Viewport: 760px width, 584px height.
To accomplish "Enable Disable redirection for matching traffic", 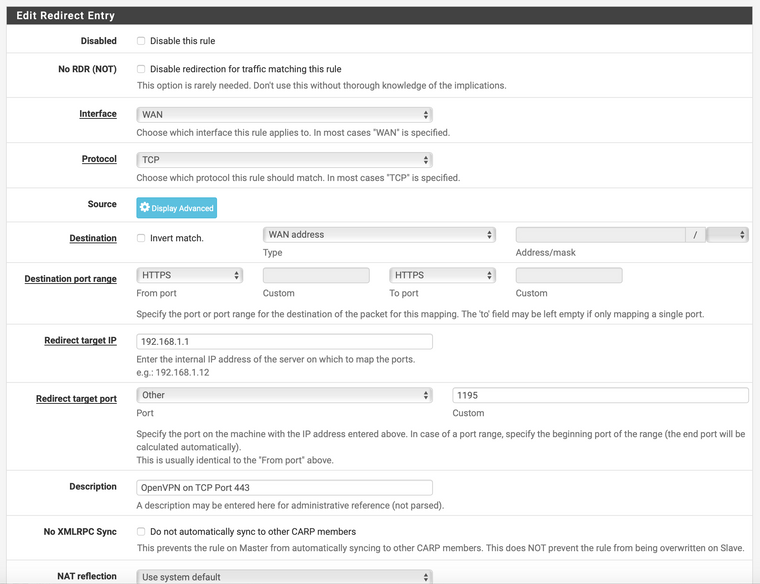I will coord(141,69).
